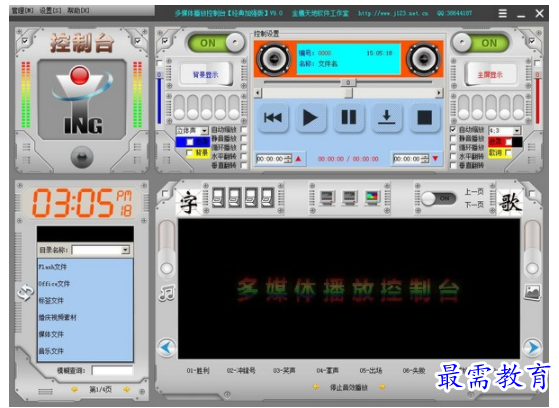This screenshot has height=408, width=559.
Task: Click yellow left arrow beside 停止音效播放
Action: [316, 387]
